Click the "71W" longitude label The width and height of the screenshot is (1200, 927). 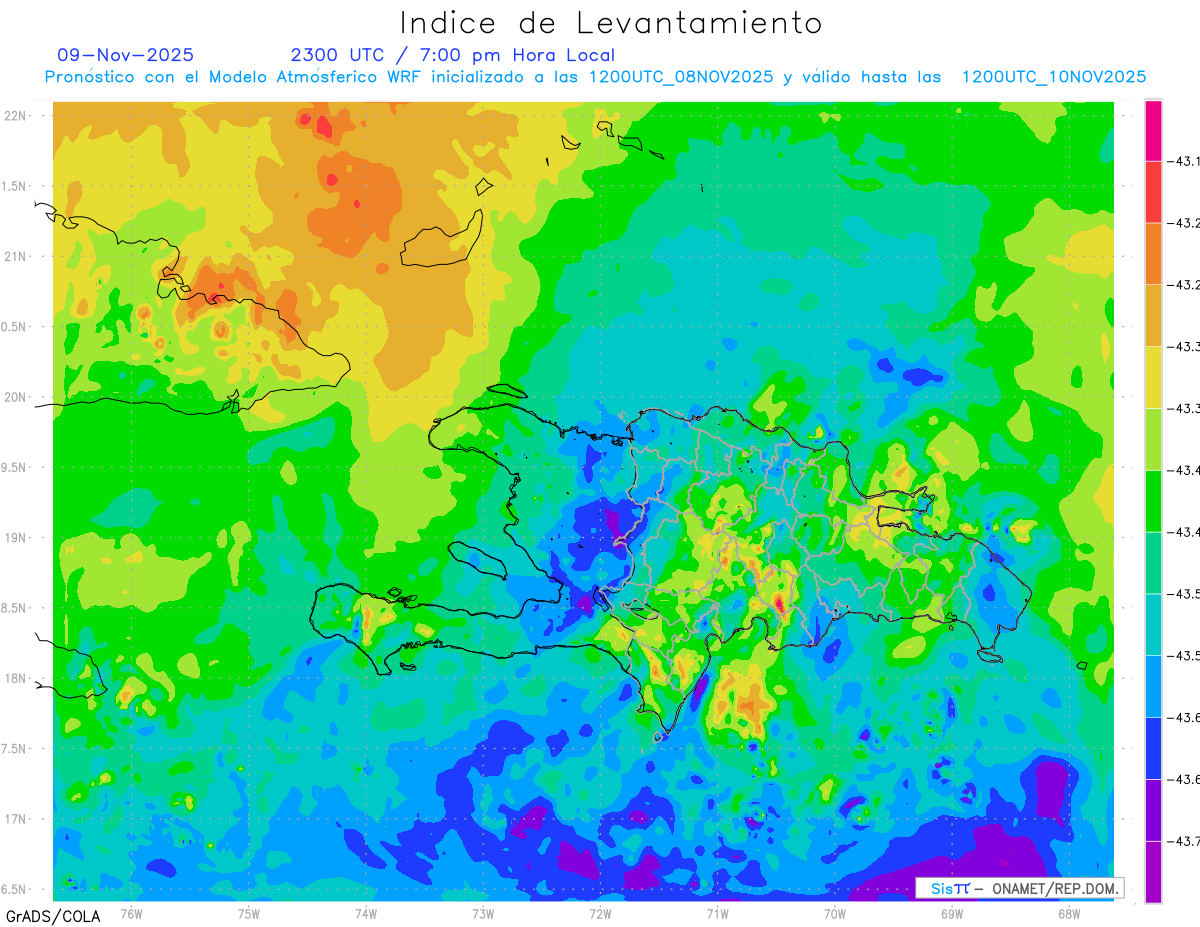coord(717,913)
